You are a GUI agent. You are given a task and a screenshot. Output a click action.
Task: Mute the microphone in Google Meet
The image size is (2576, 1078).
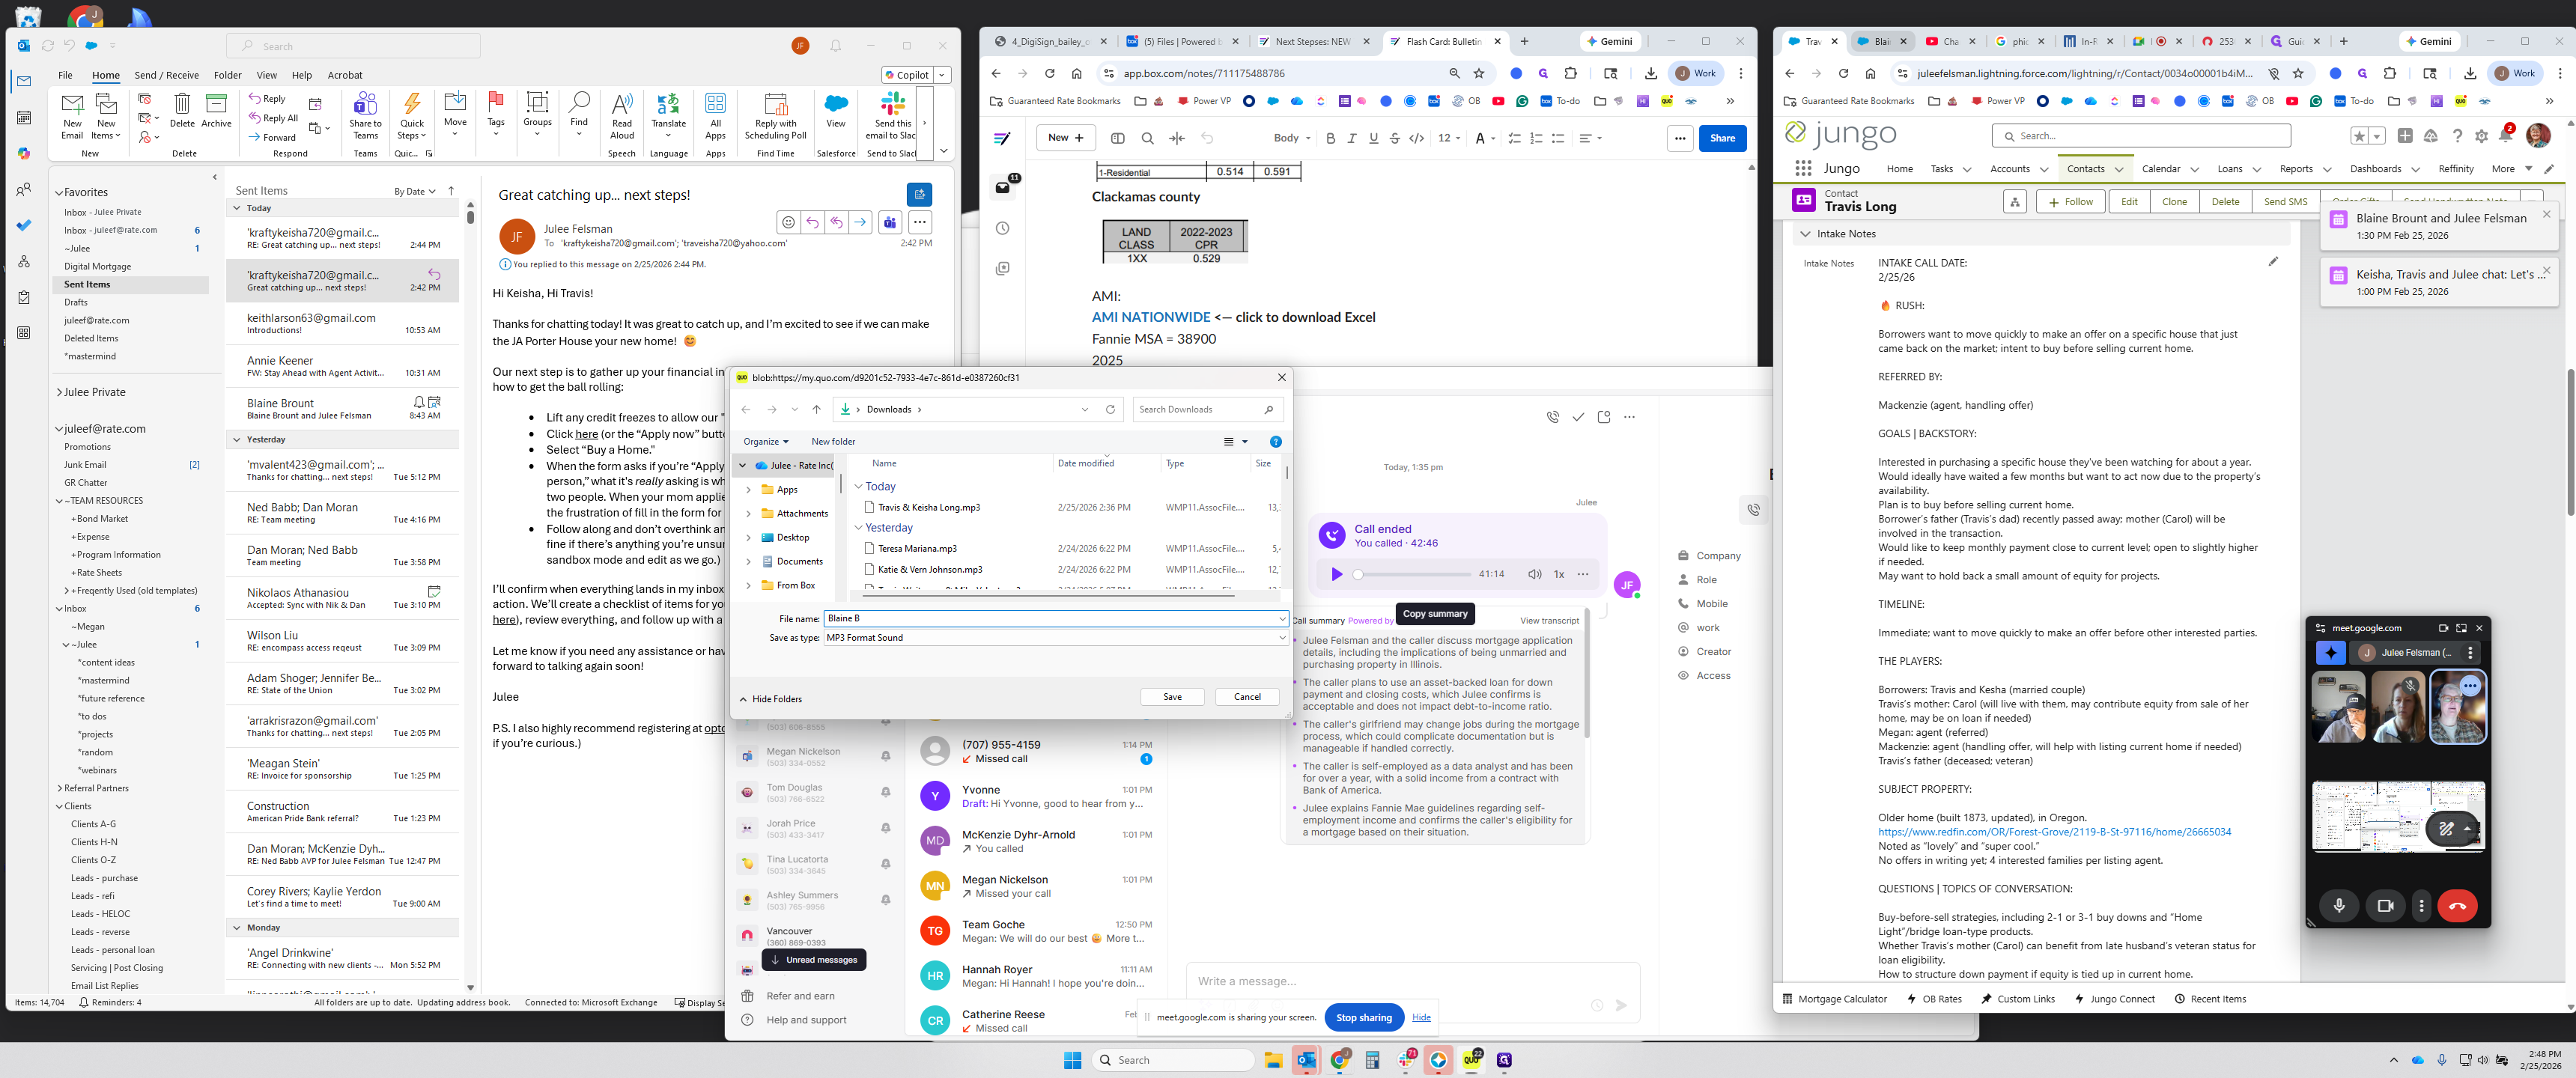point(2339,906)
